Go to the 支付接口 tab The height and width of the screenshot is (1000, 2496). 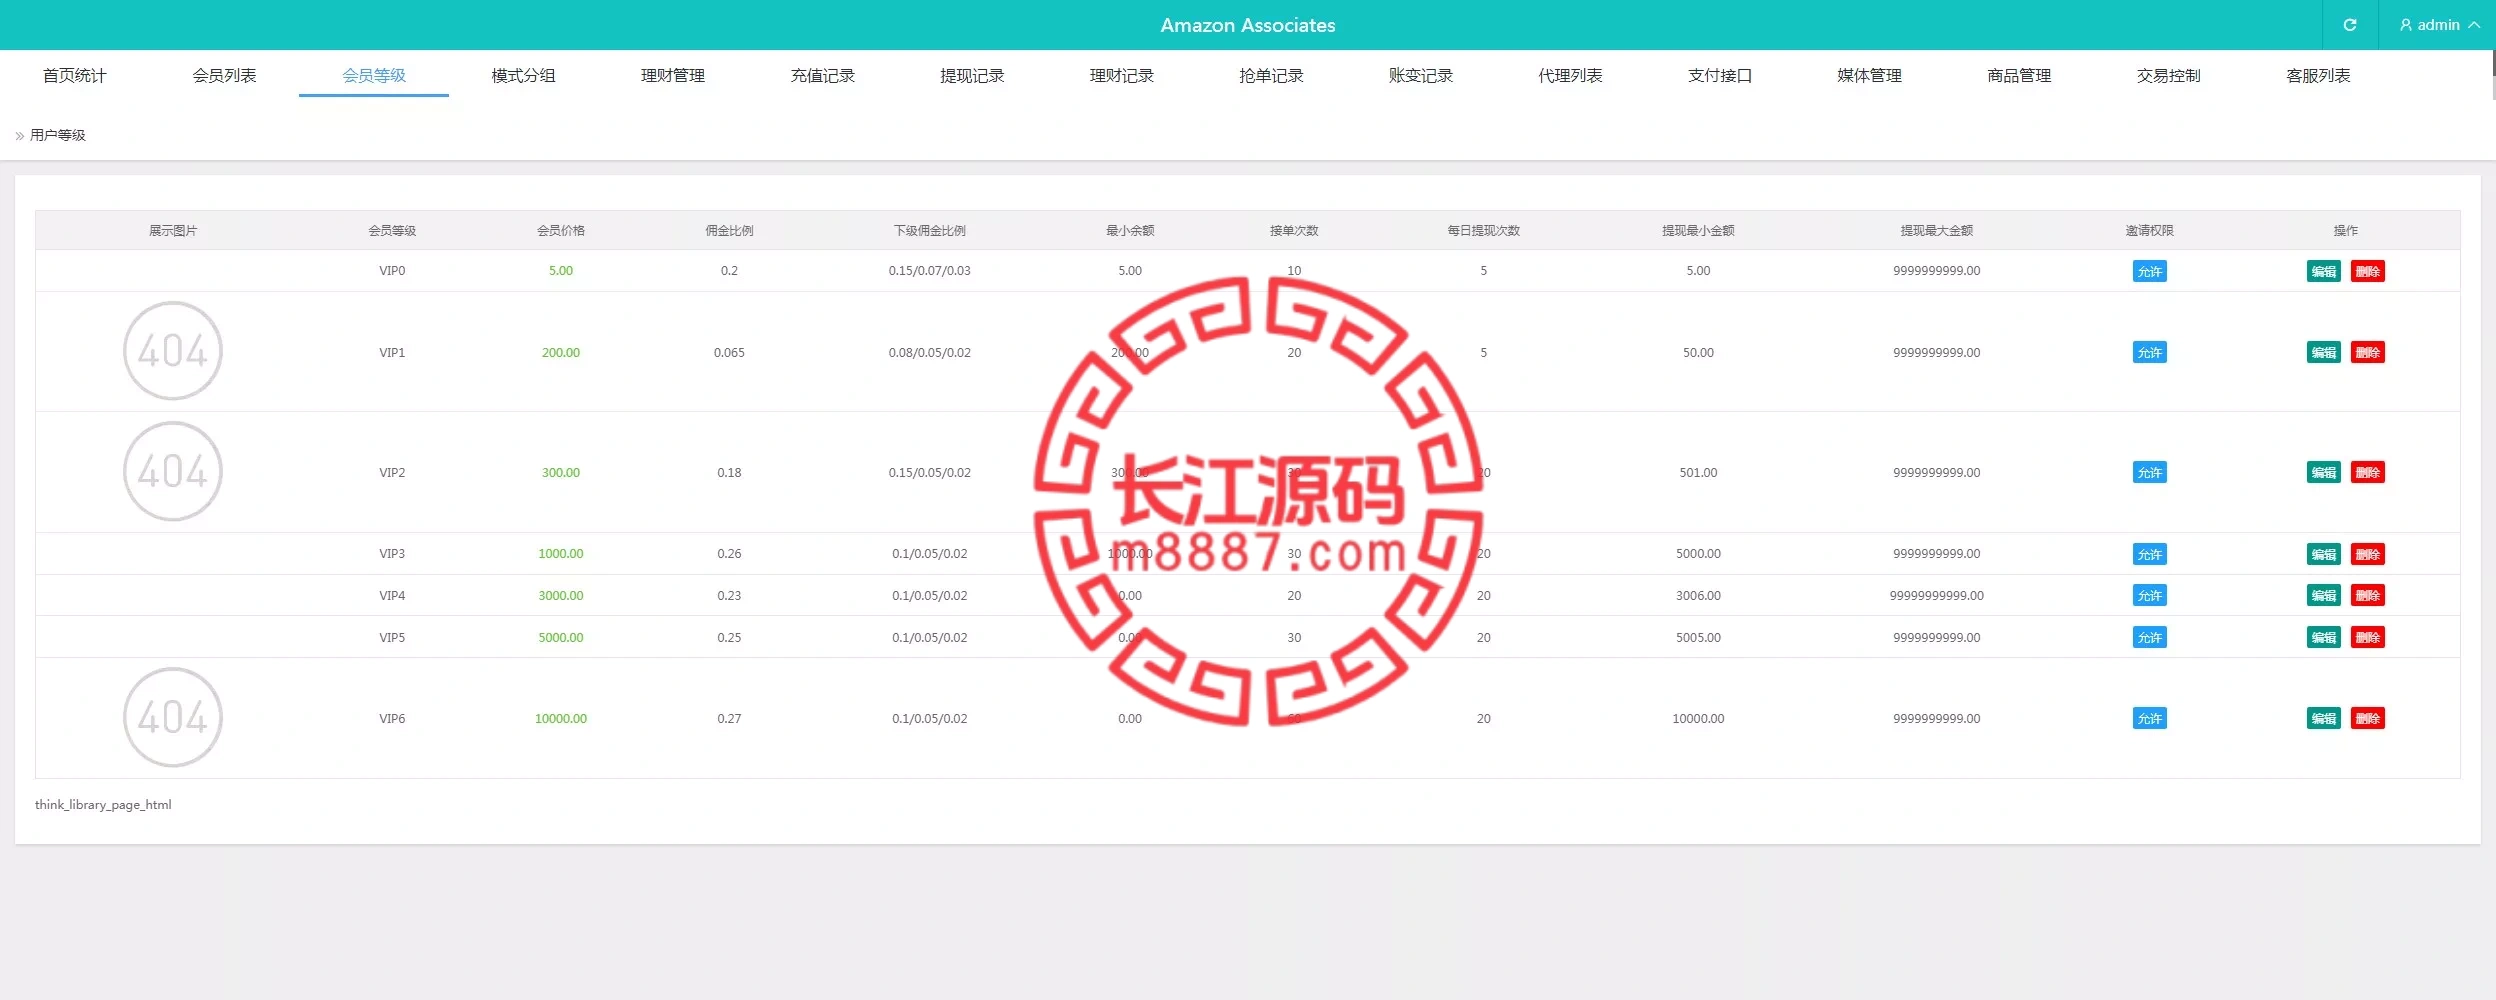click(1720, 76)
